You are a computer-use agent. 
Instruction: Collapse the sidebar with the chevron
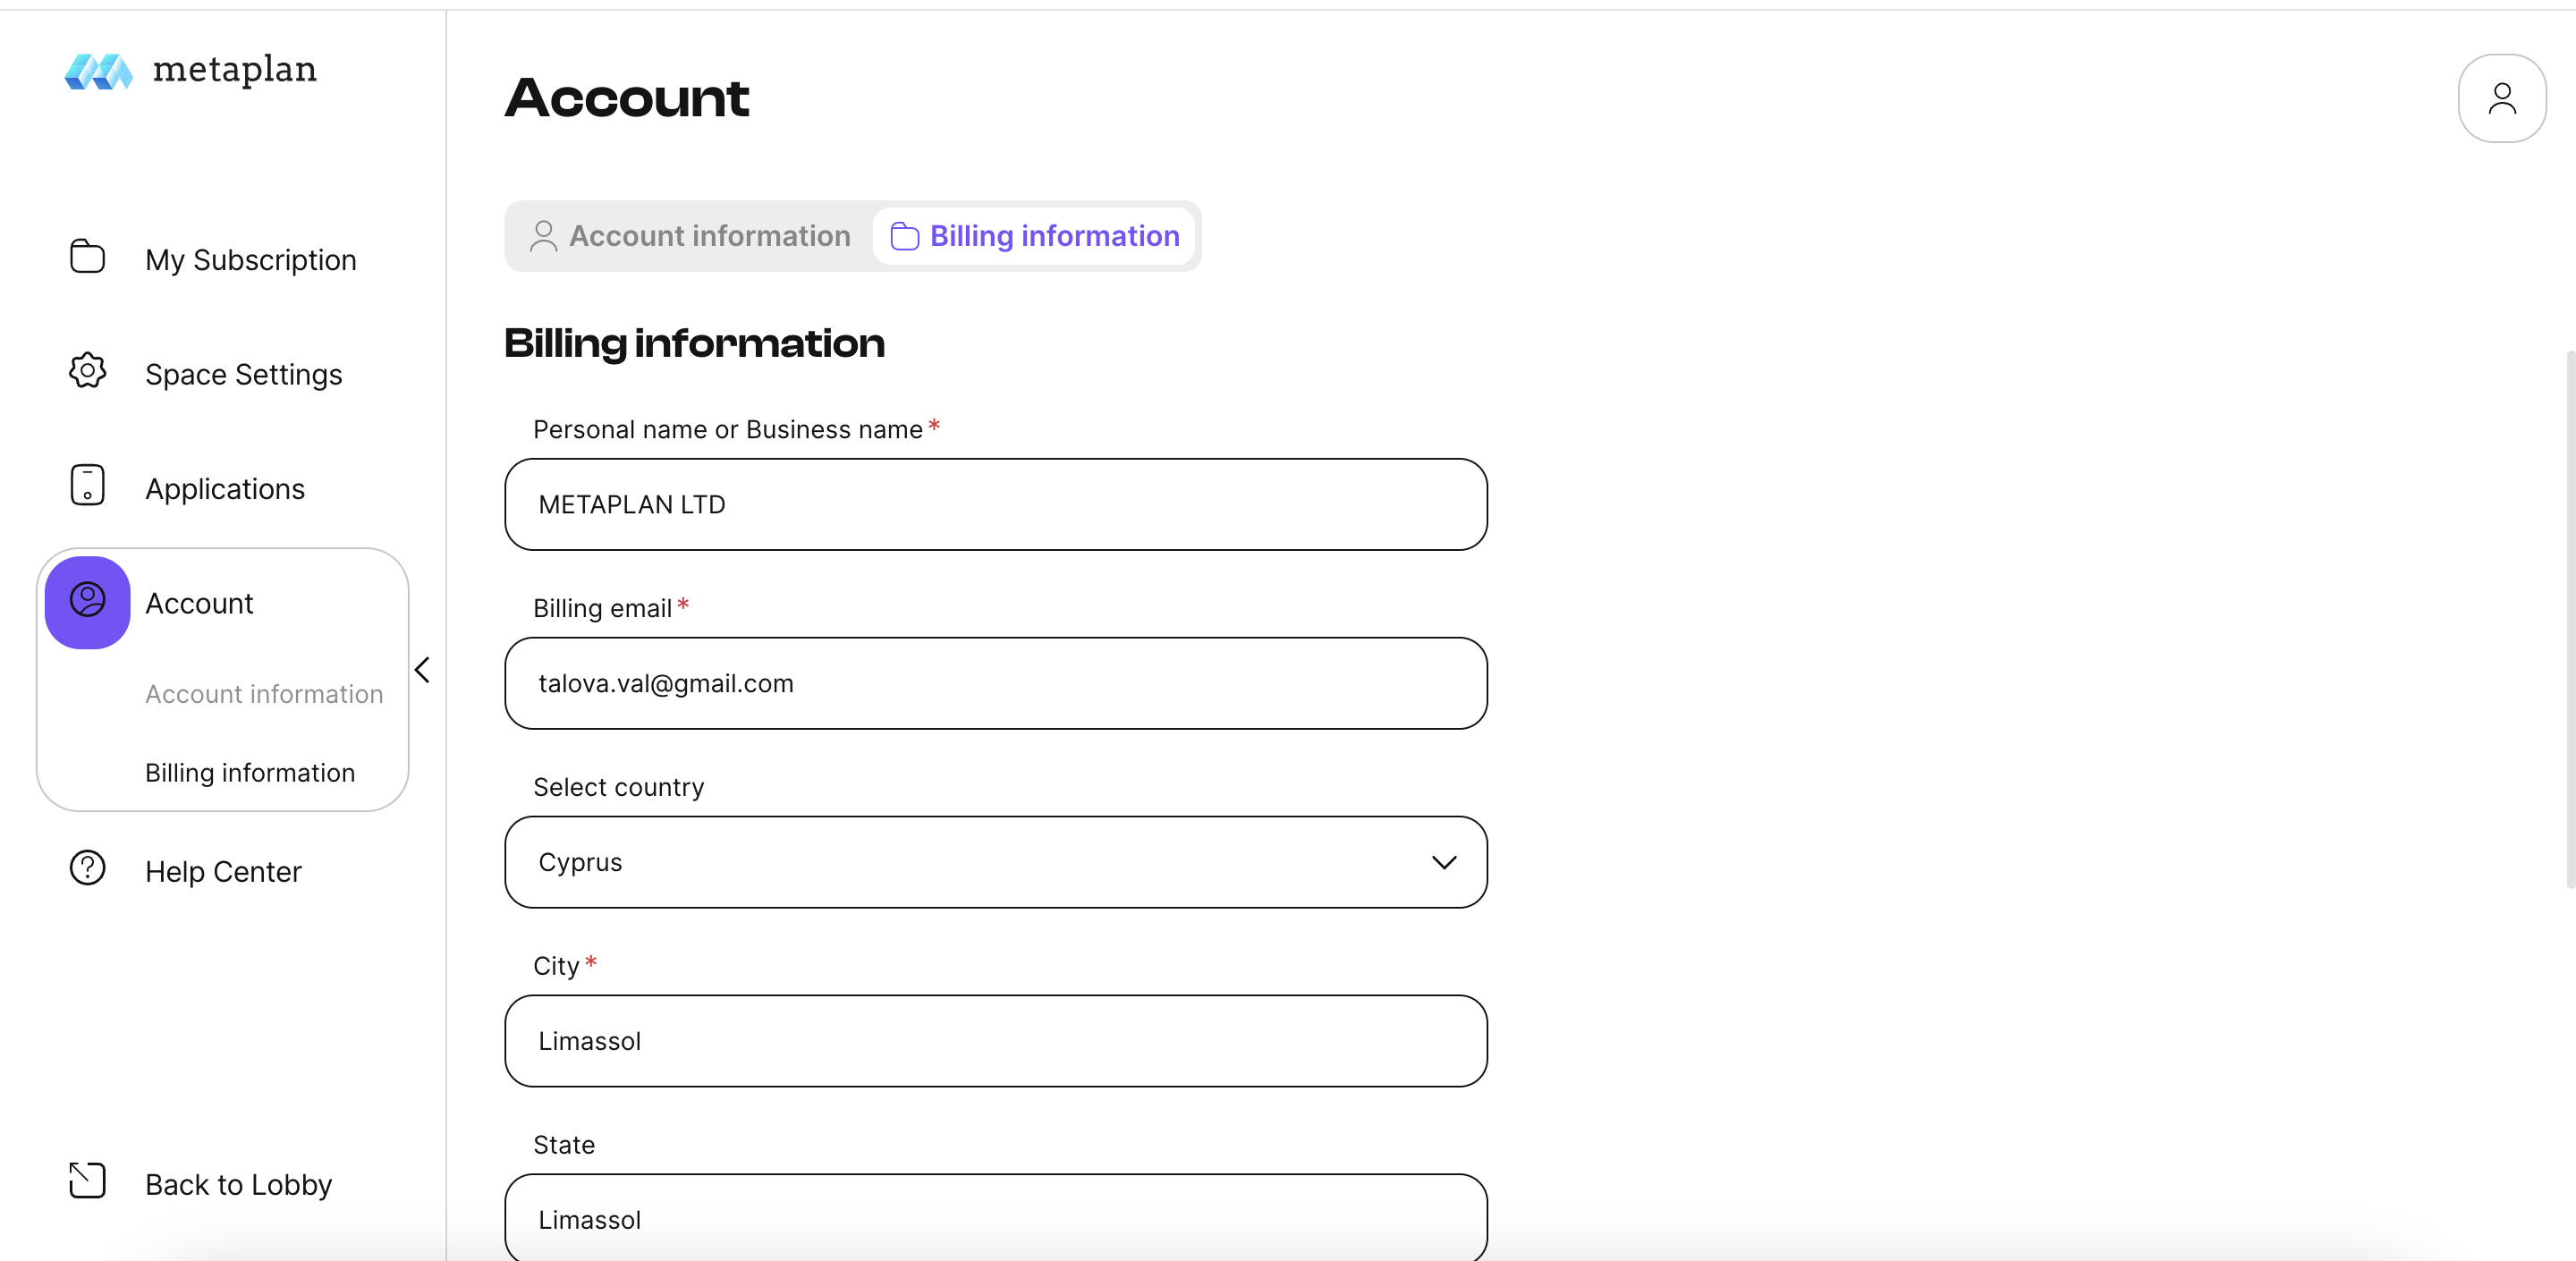423,670
